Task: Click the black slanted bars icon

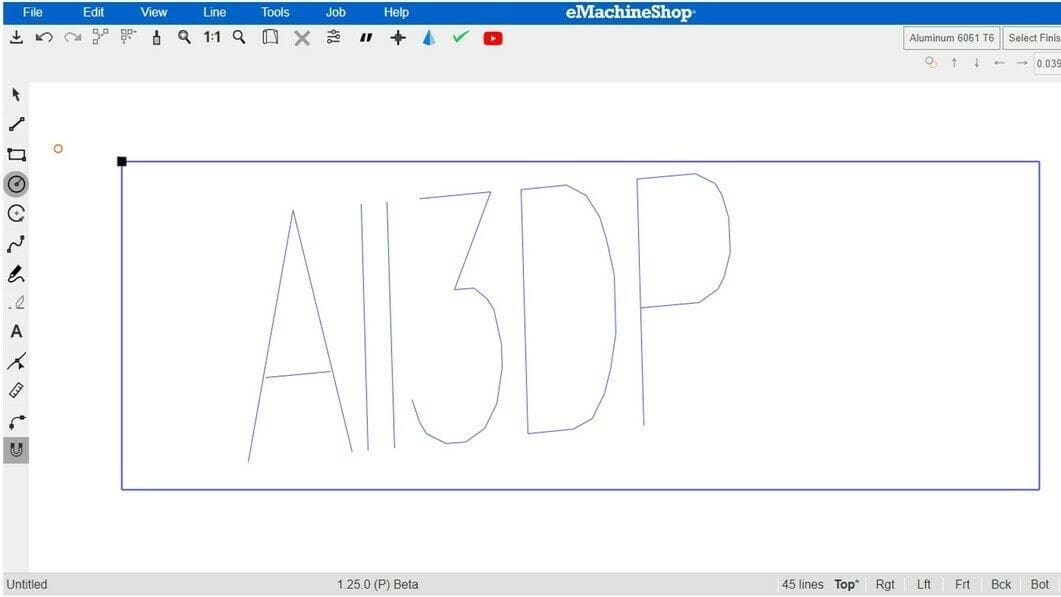Action: pyautogui.click(x=366, y=38)
